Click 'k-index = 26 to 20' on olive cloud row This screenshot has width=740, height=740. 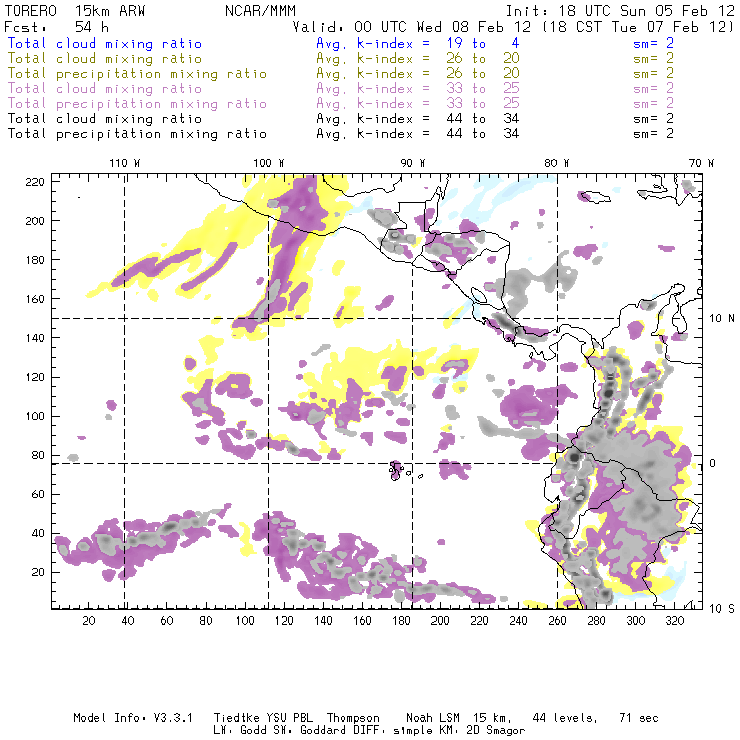438,59
